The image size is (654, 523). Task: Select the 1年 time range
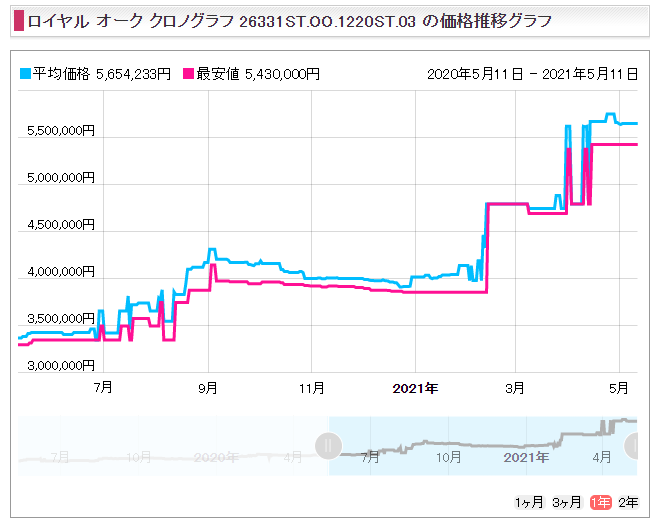click(x=600, y=502)
